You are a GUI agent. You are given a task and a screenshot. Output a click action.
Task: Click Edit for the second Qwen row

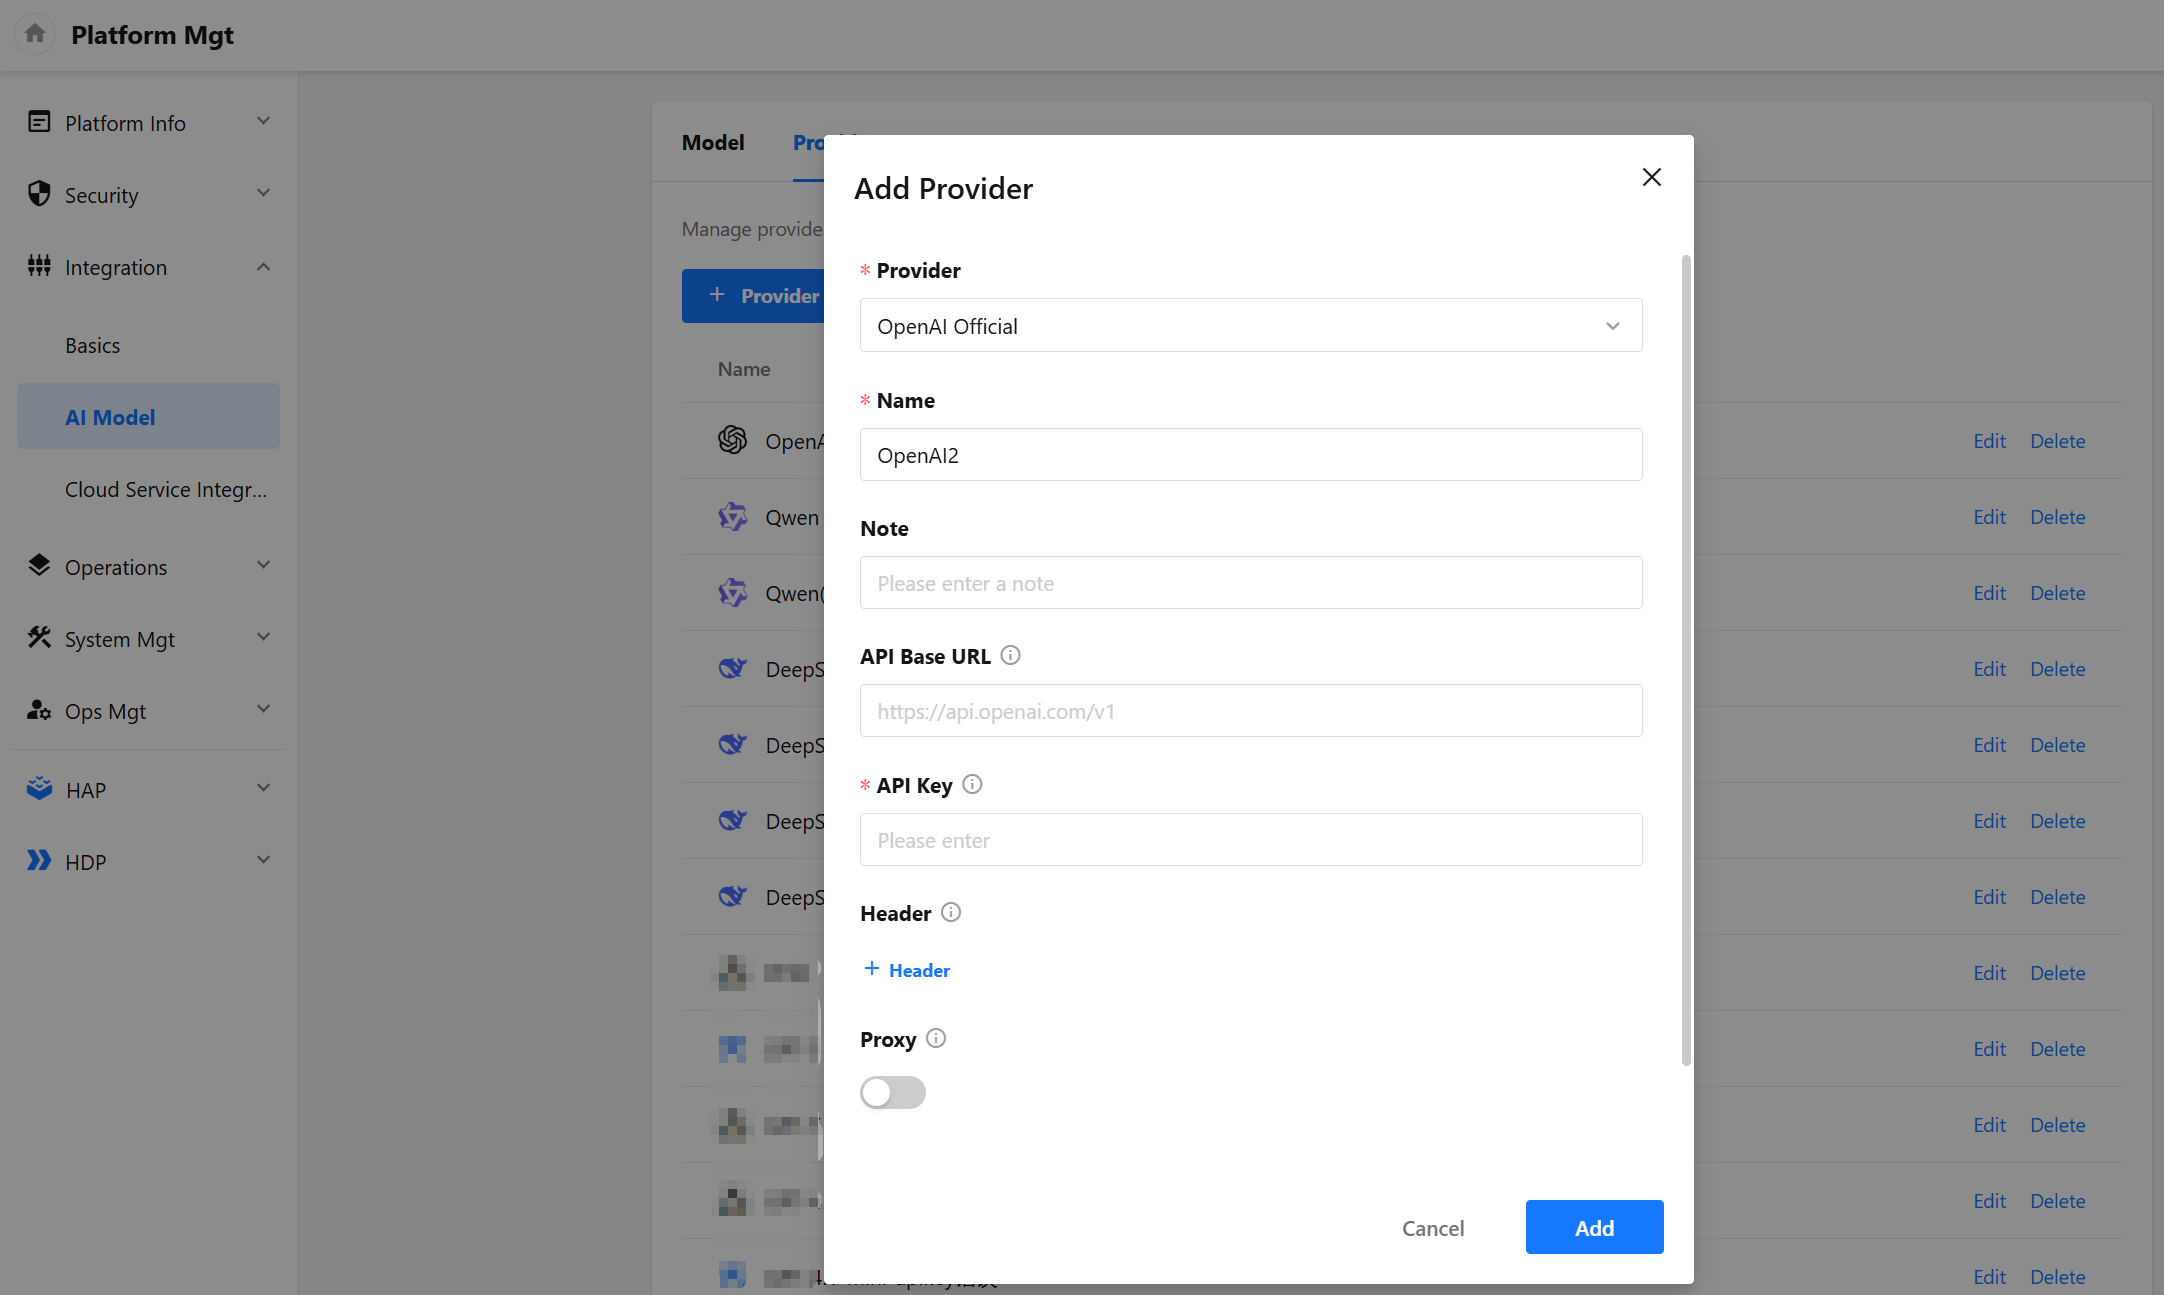1989,592
